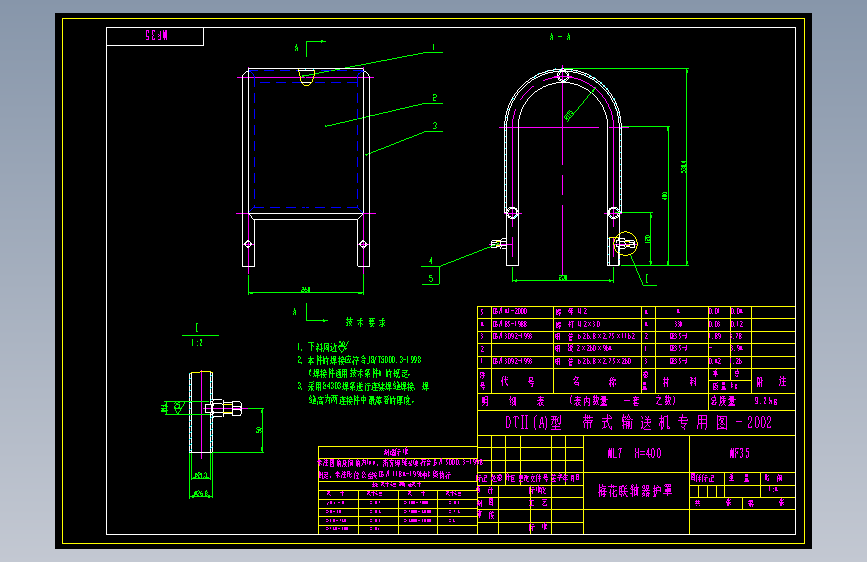
Task: Click the title text 带式输送机专用图-2002
Action: coord(676,423)
